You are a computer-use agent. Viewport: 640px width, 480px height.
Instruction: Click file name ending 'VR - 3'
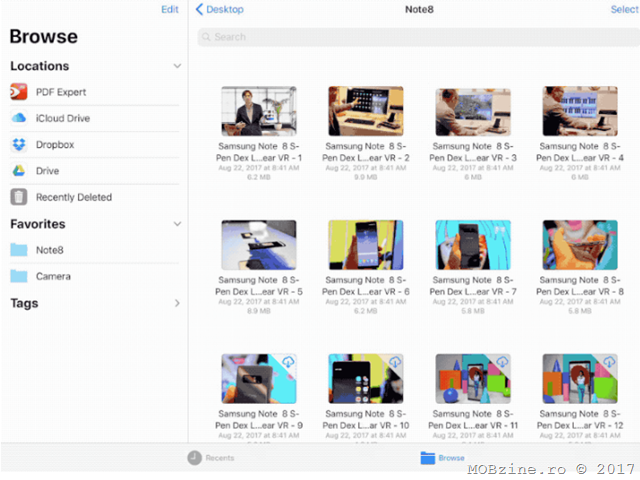[x=473, y=152]
